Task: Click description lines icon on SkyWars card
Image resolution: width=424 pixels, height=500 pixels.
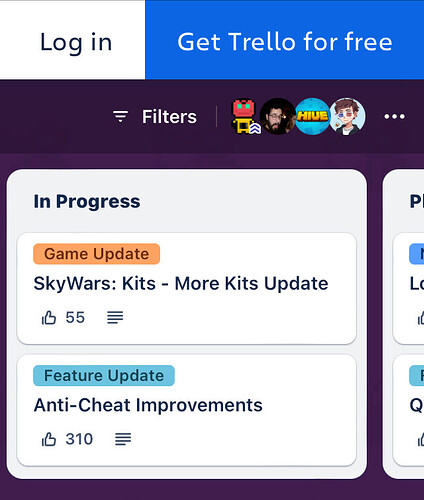Action: click(115, 317)
